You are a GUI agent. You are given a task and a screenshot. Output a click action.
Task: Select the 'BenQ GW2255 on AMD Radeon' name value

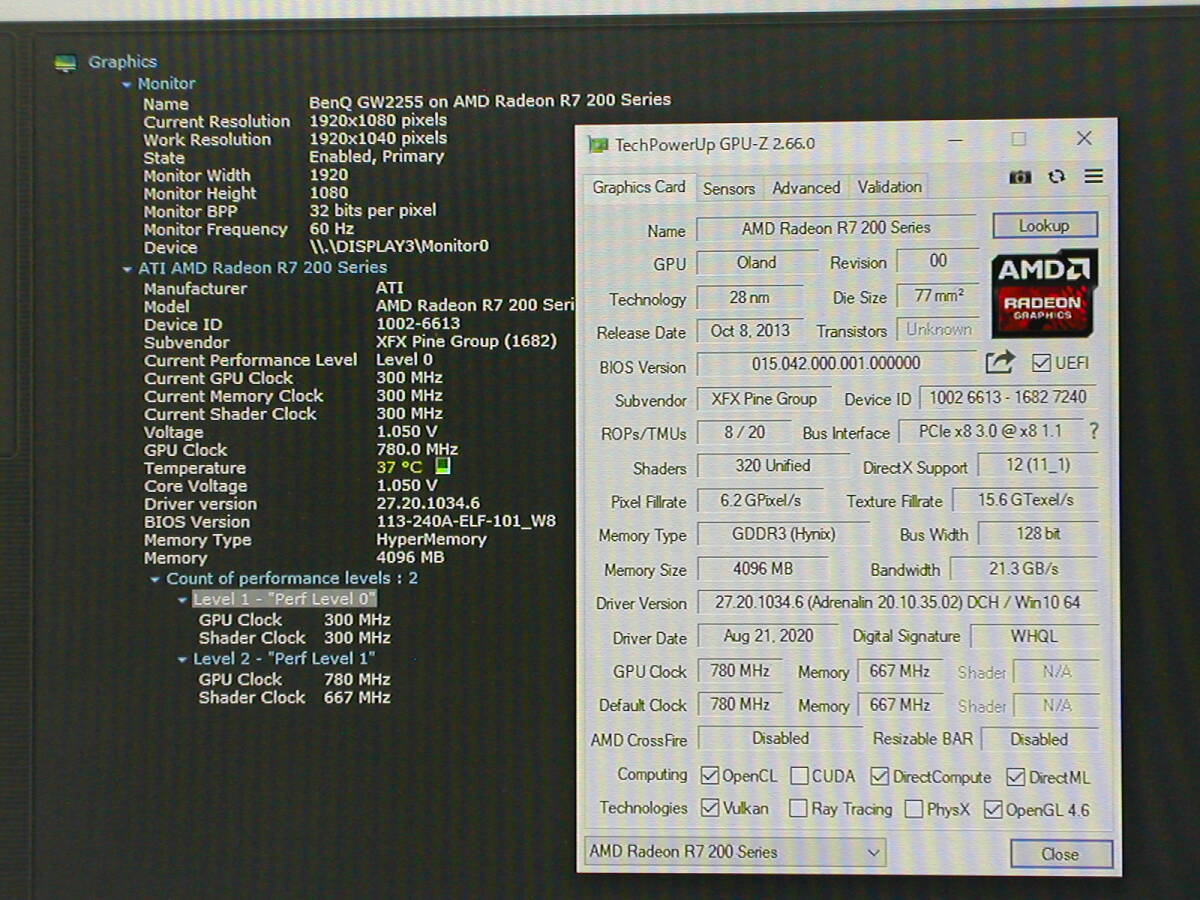(490, 100)
